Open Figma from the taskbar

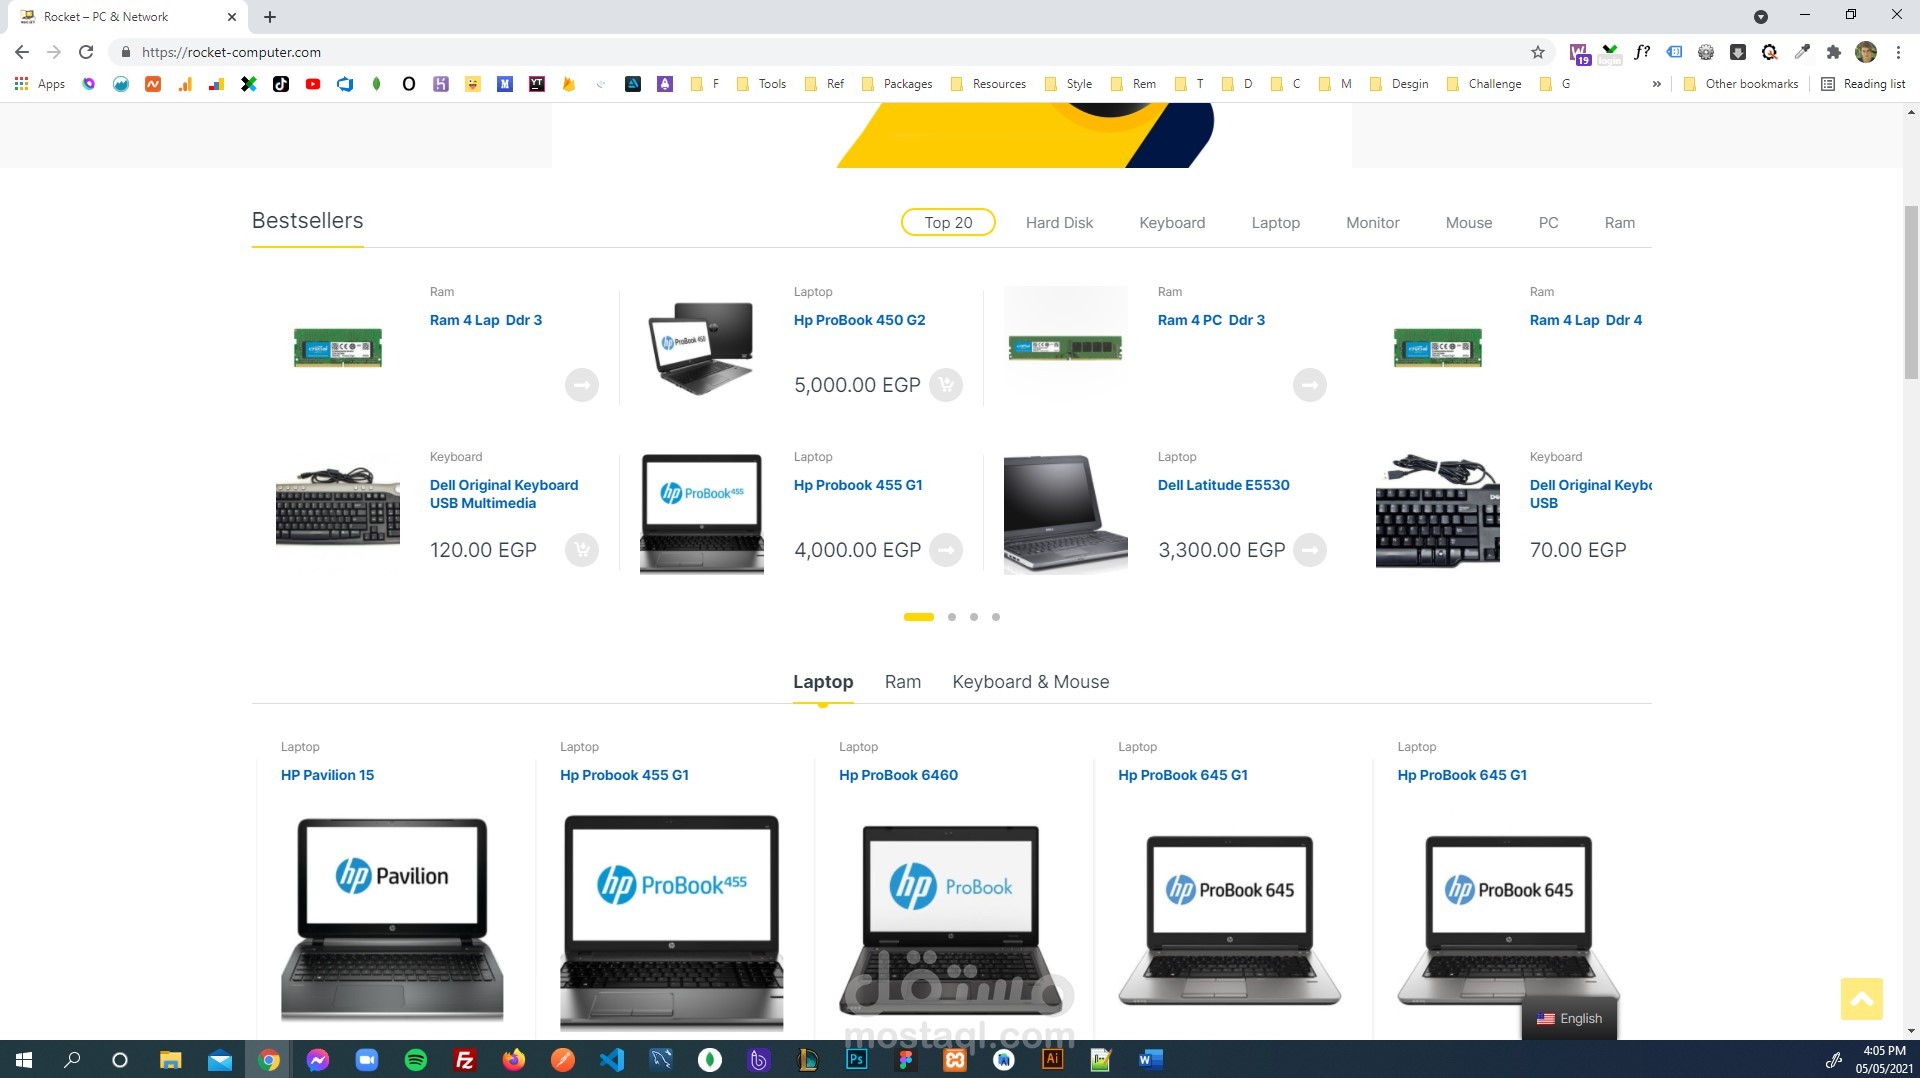click(x=906, y=1060)
